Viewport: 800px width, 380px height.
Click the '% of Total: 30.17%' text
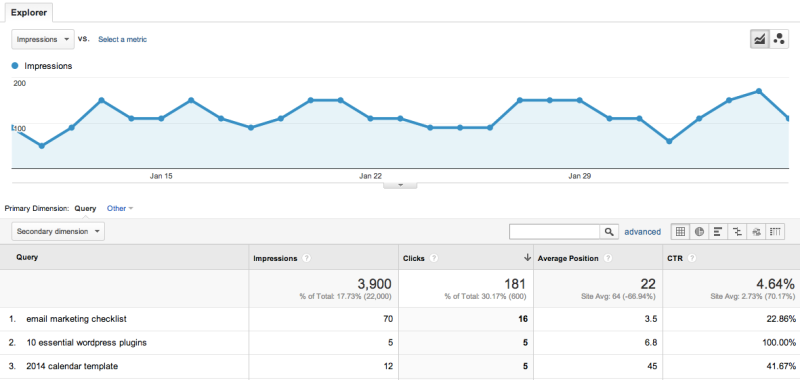pyautogui.click(x=485, y=296)
